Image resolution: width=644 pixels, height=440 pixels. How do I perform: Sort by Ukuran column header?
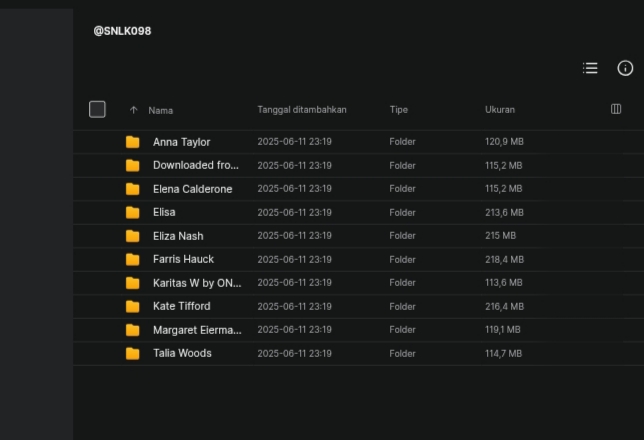pos(500,110)
